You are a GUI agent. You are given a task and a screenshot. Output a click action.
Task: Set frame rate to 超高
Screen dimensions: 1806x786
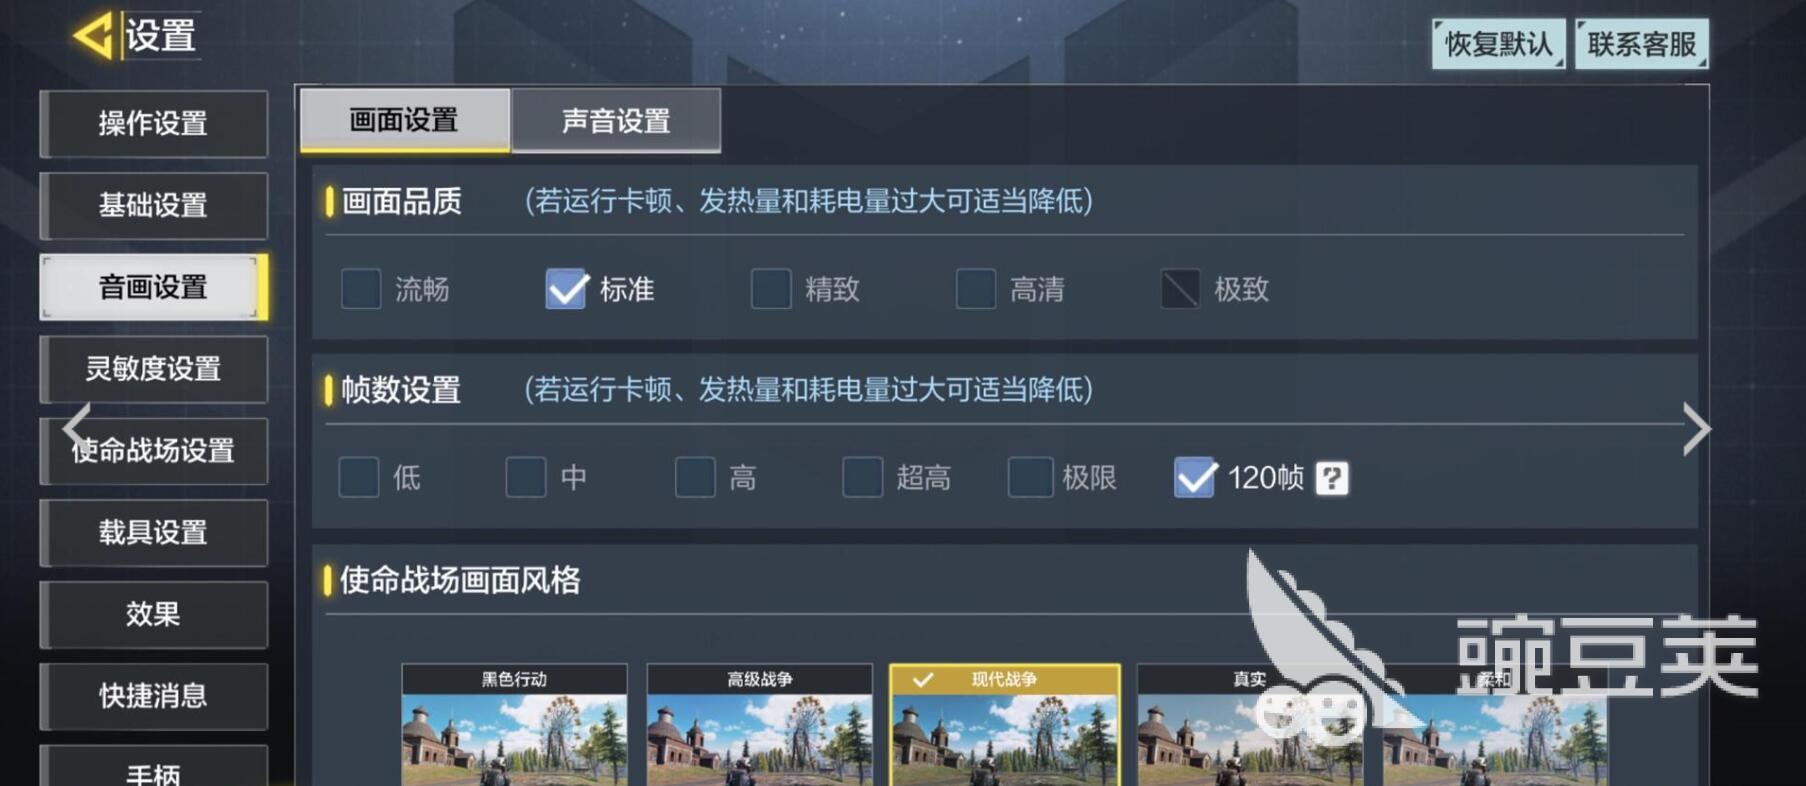(863, 477)
